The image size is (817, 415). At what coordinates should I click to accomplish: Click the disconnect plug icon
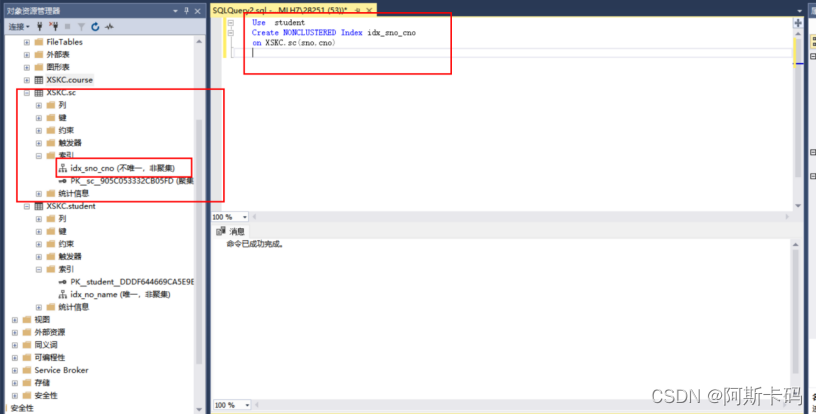point(53,26)
